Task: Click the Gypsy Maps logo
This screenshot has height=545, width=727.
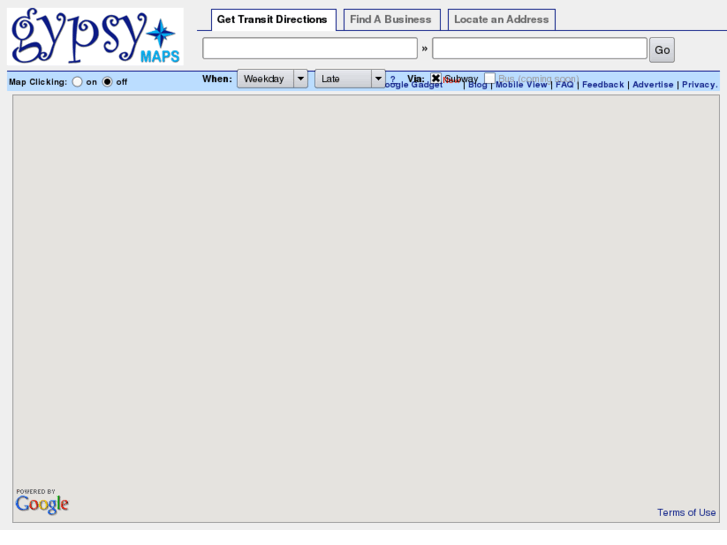Action: 95,36
